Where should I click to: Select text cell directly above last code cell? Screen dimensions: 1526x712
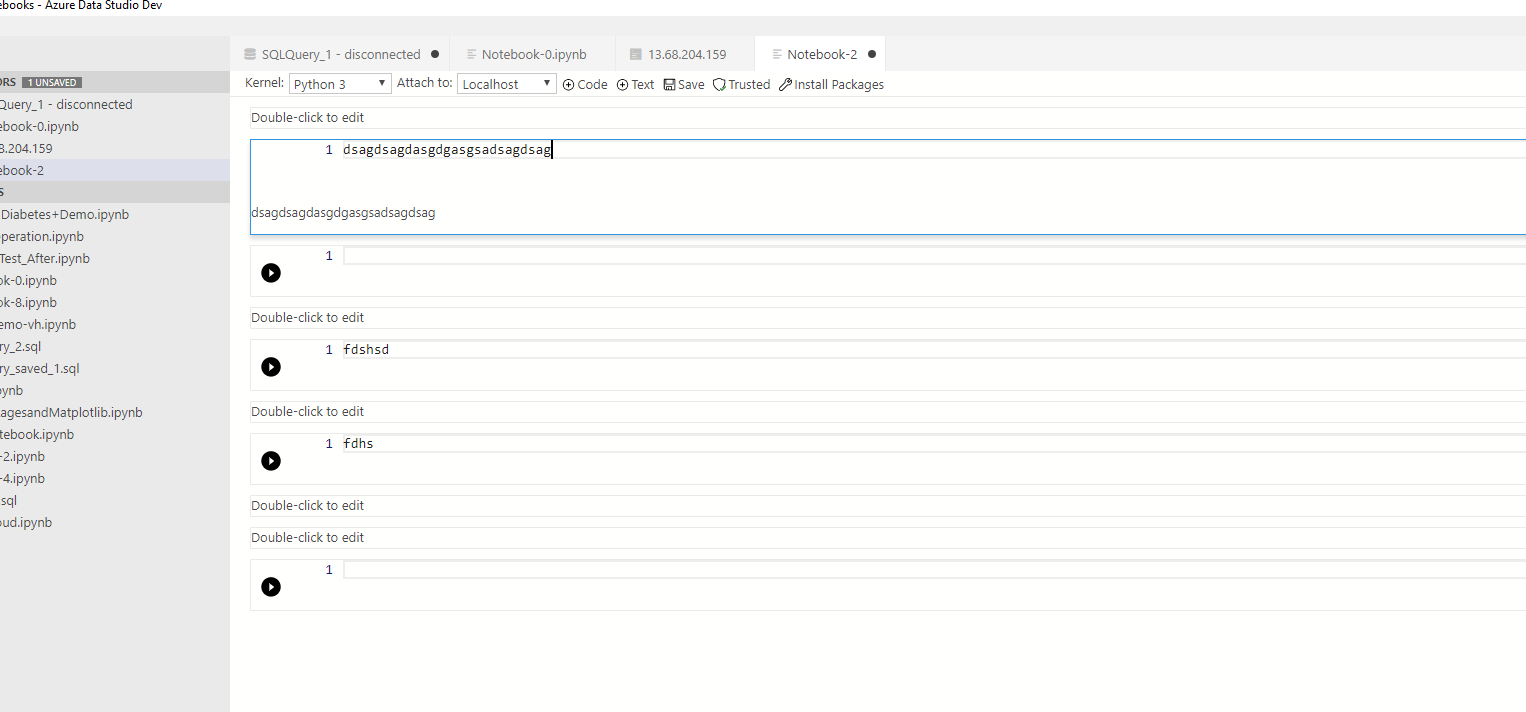[x=888, y=537]
